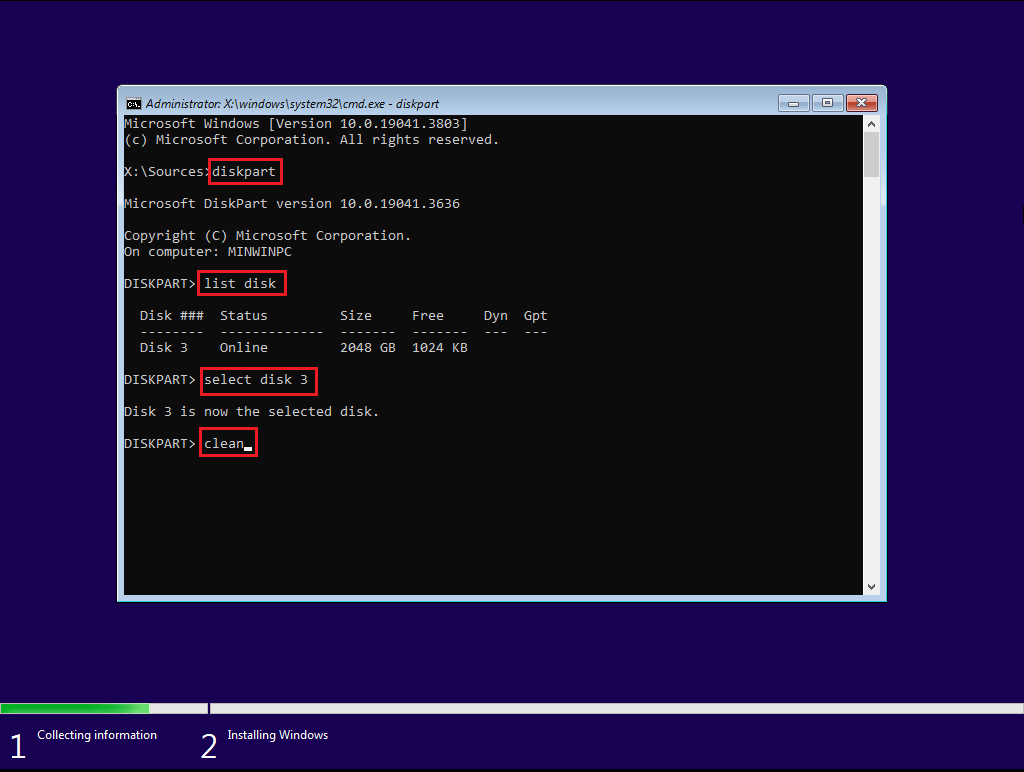Click the step number 2 label
1024x772 pixels.
pyautogui.click(x=209, y=744)
